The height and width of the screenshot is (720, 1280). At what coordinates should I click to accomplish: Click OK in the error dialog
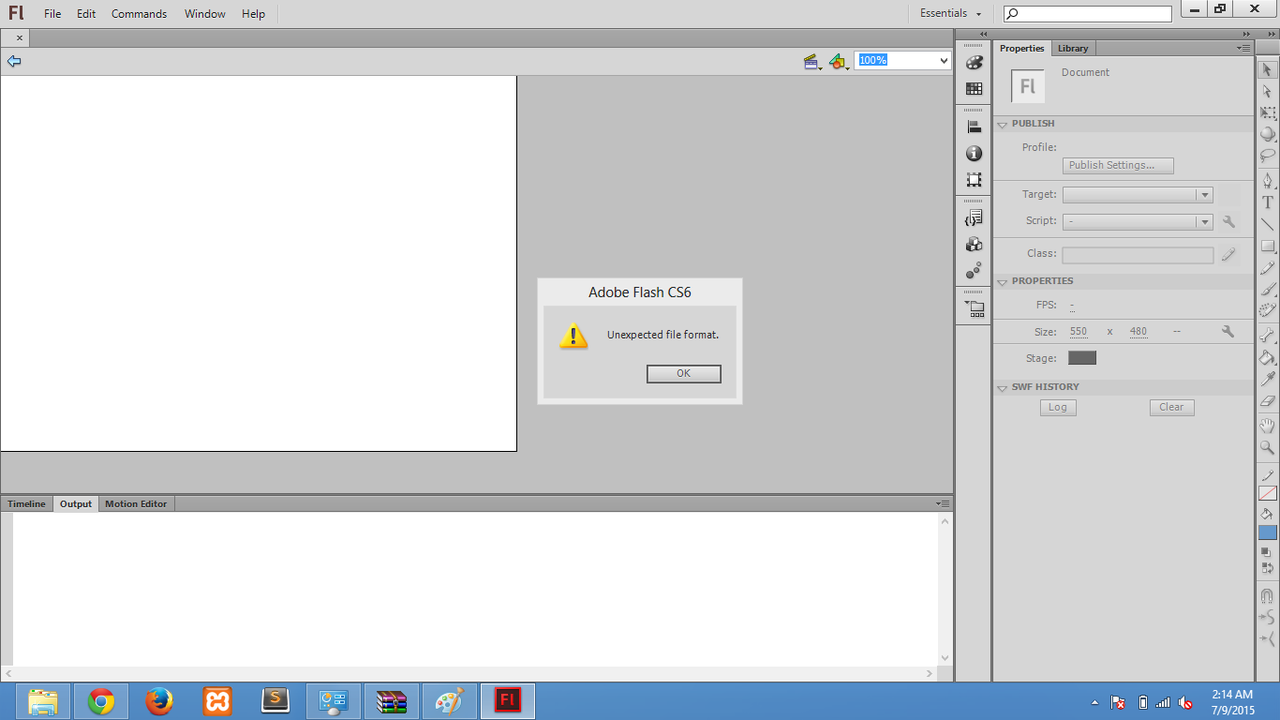[684, 373]
